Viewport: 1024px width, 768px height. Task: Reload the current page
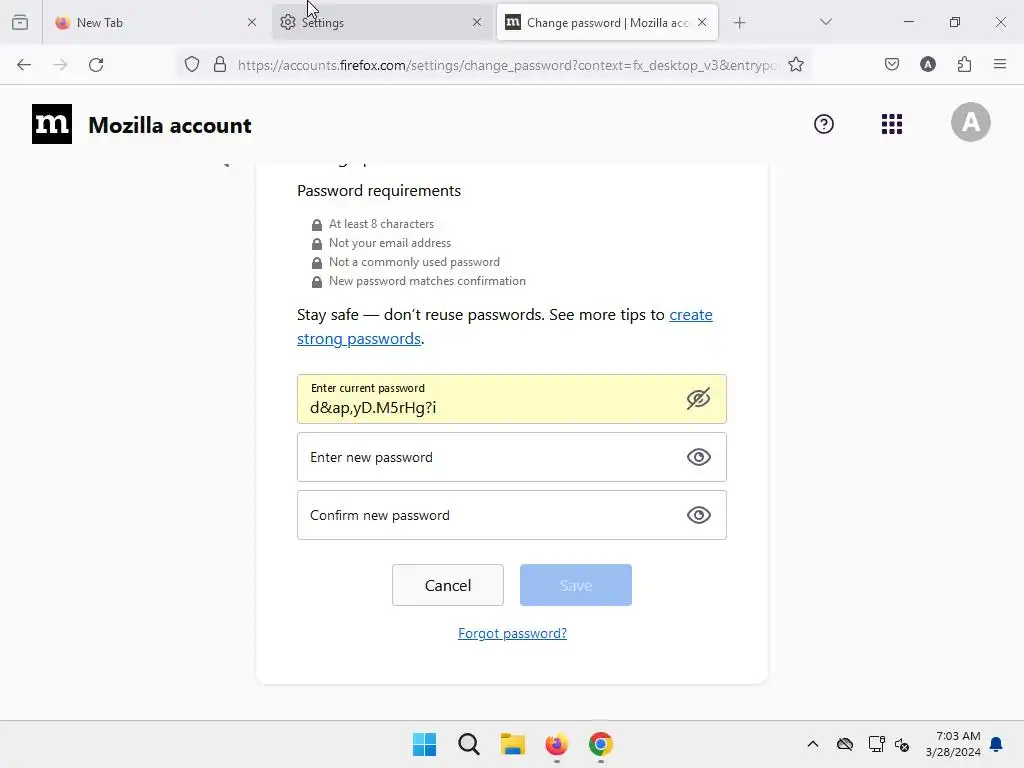pos(97,65)
